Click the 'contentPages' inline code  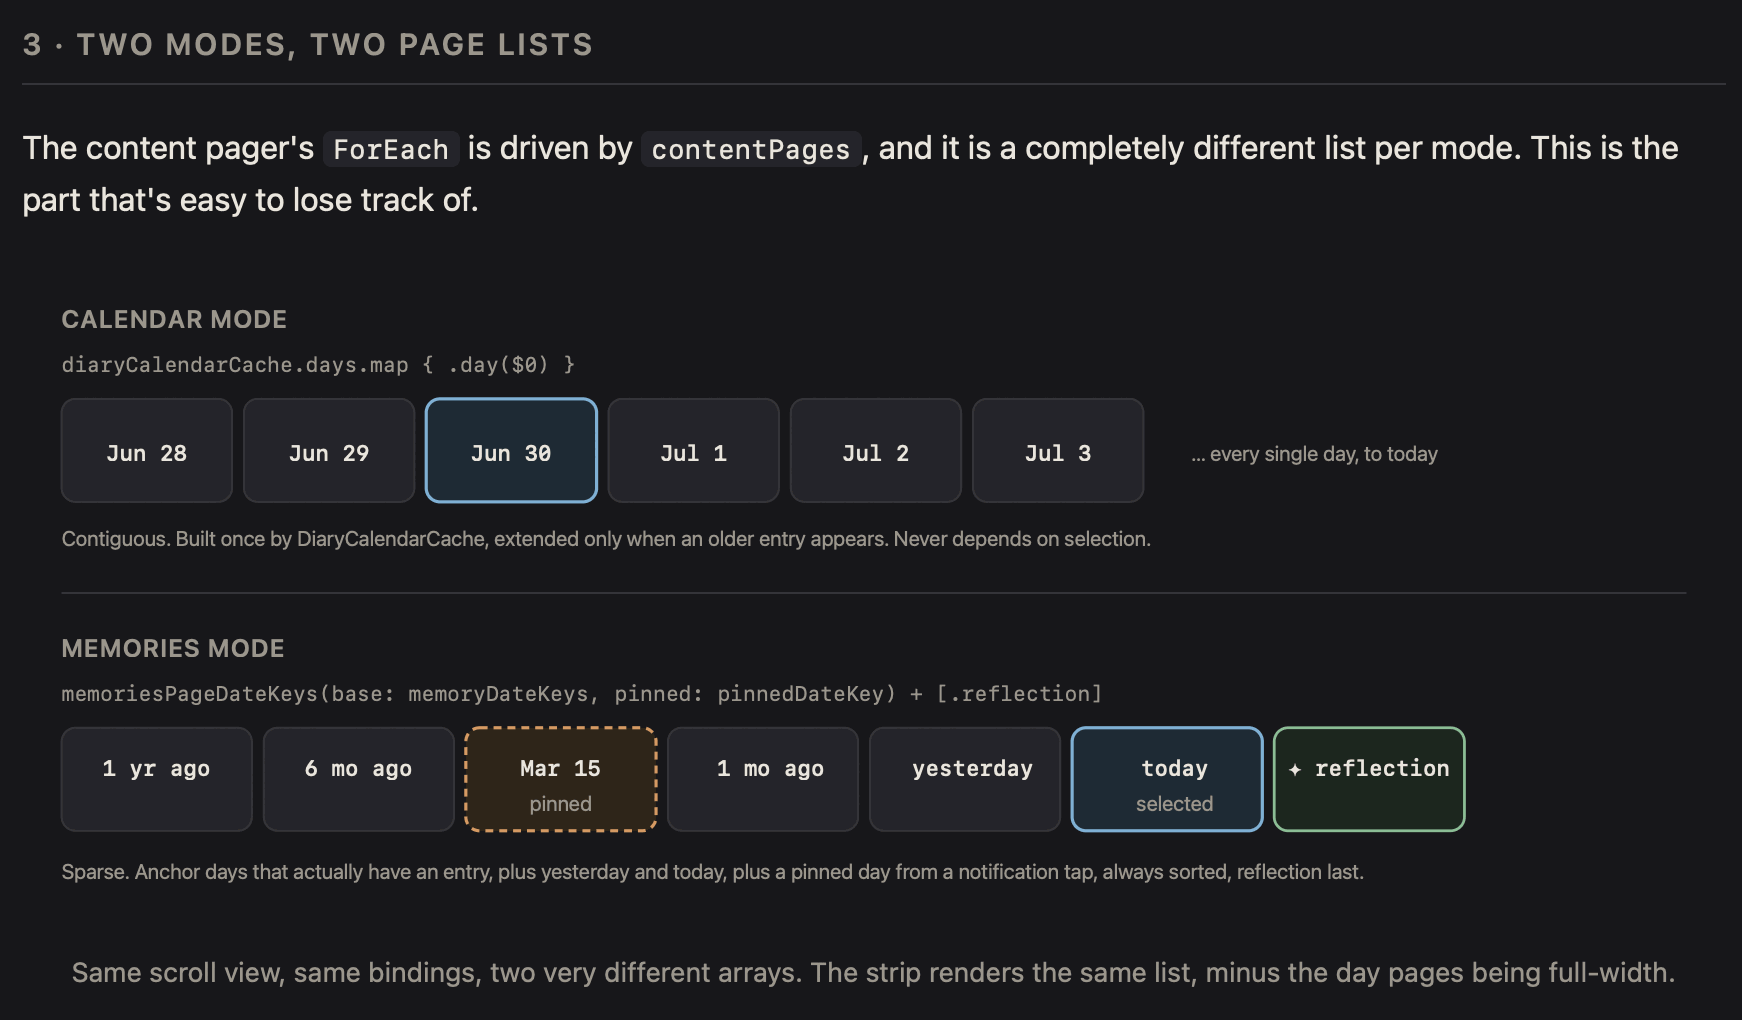pyautogui.click(x=751, y=149)
